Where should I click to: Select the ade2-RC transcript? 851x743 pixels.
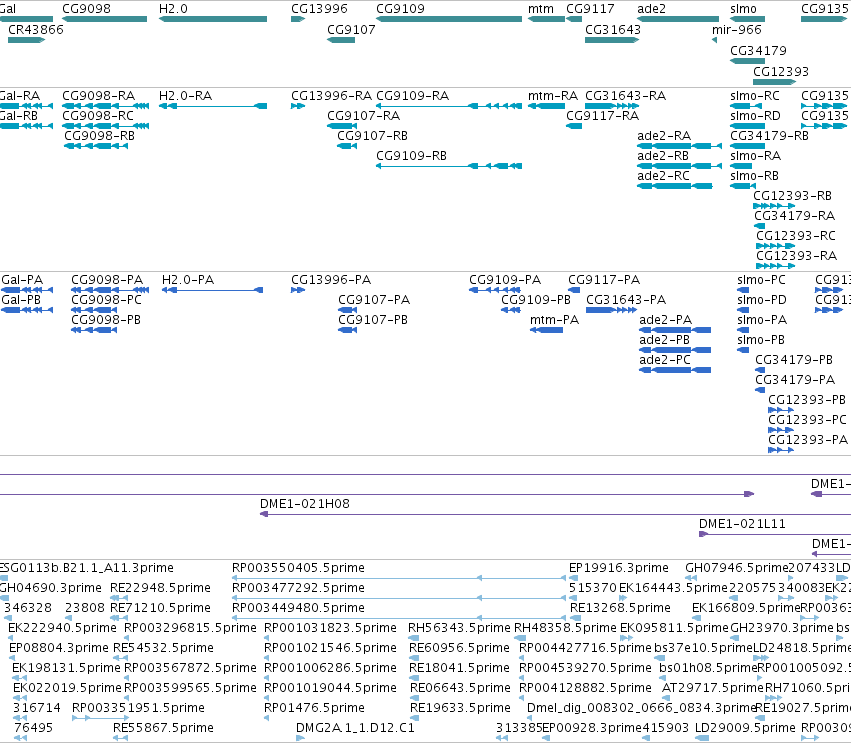tap(675, 186)
